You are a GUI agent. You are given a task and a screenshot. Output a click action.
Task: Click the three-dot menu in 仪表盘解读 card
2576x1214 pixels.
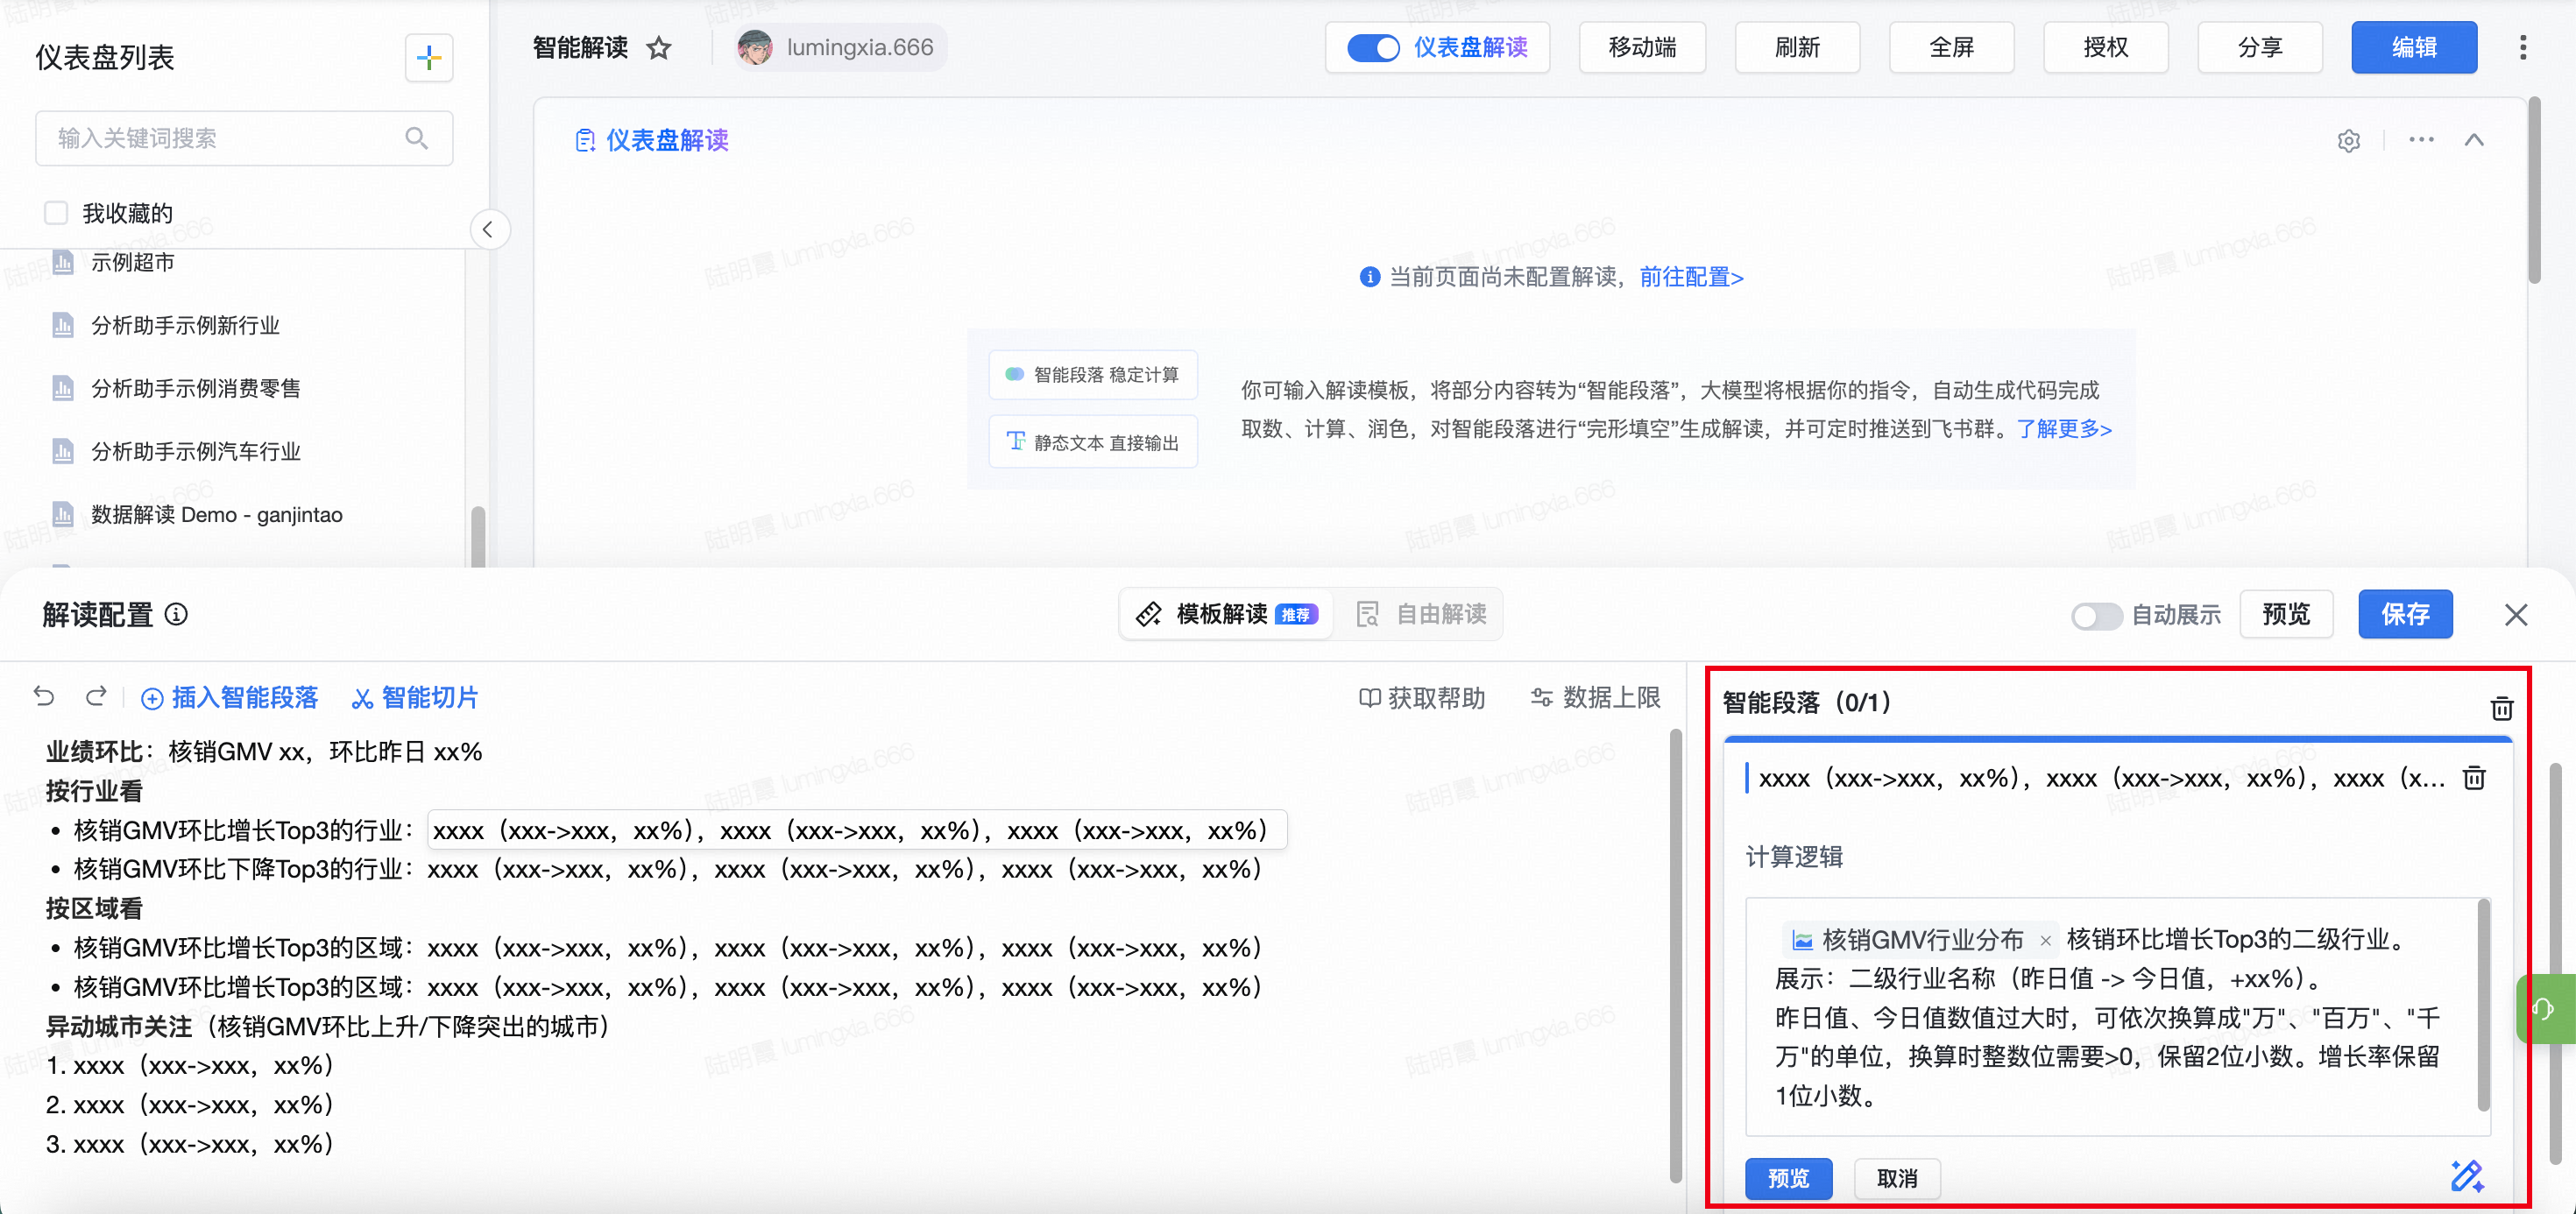point(2421,140)
